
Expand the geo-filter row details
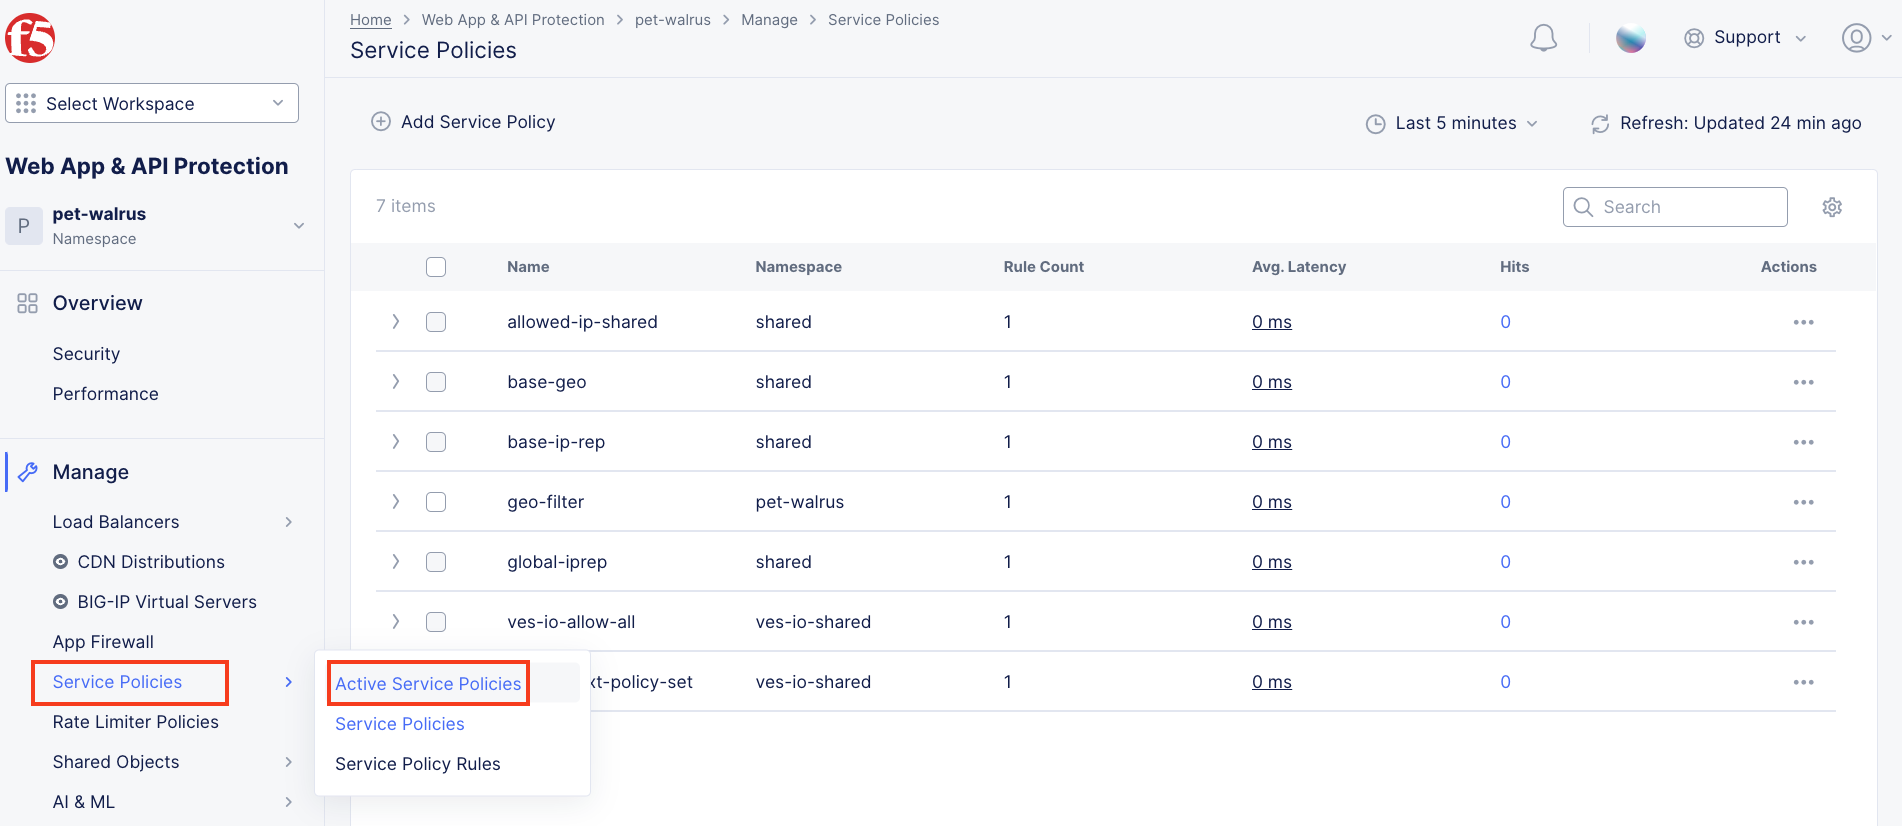coord(396,502)
